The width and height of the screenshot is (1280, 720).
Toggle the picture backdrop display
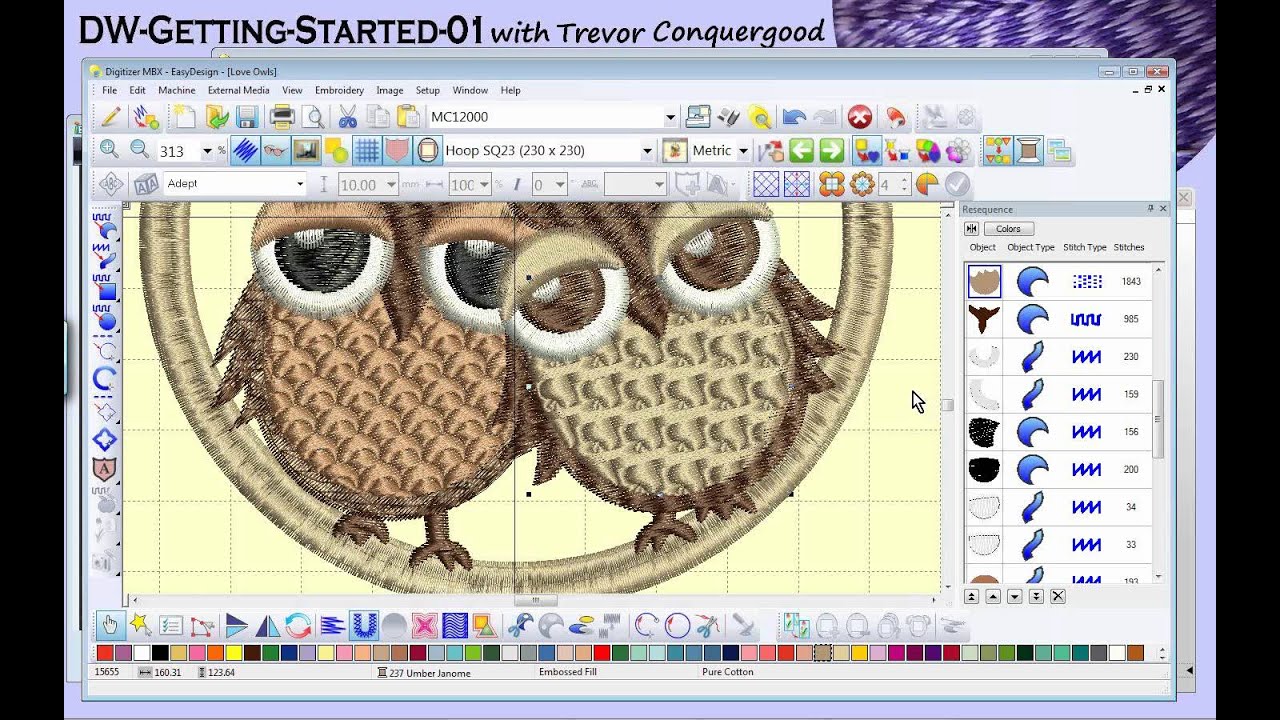306,151
